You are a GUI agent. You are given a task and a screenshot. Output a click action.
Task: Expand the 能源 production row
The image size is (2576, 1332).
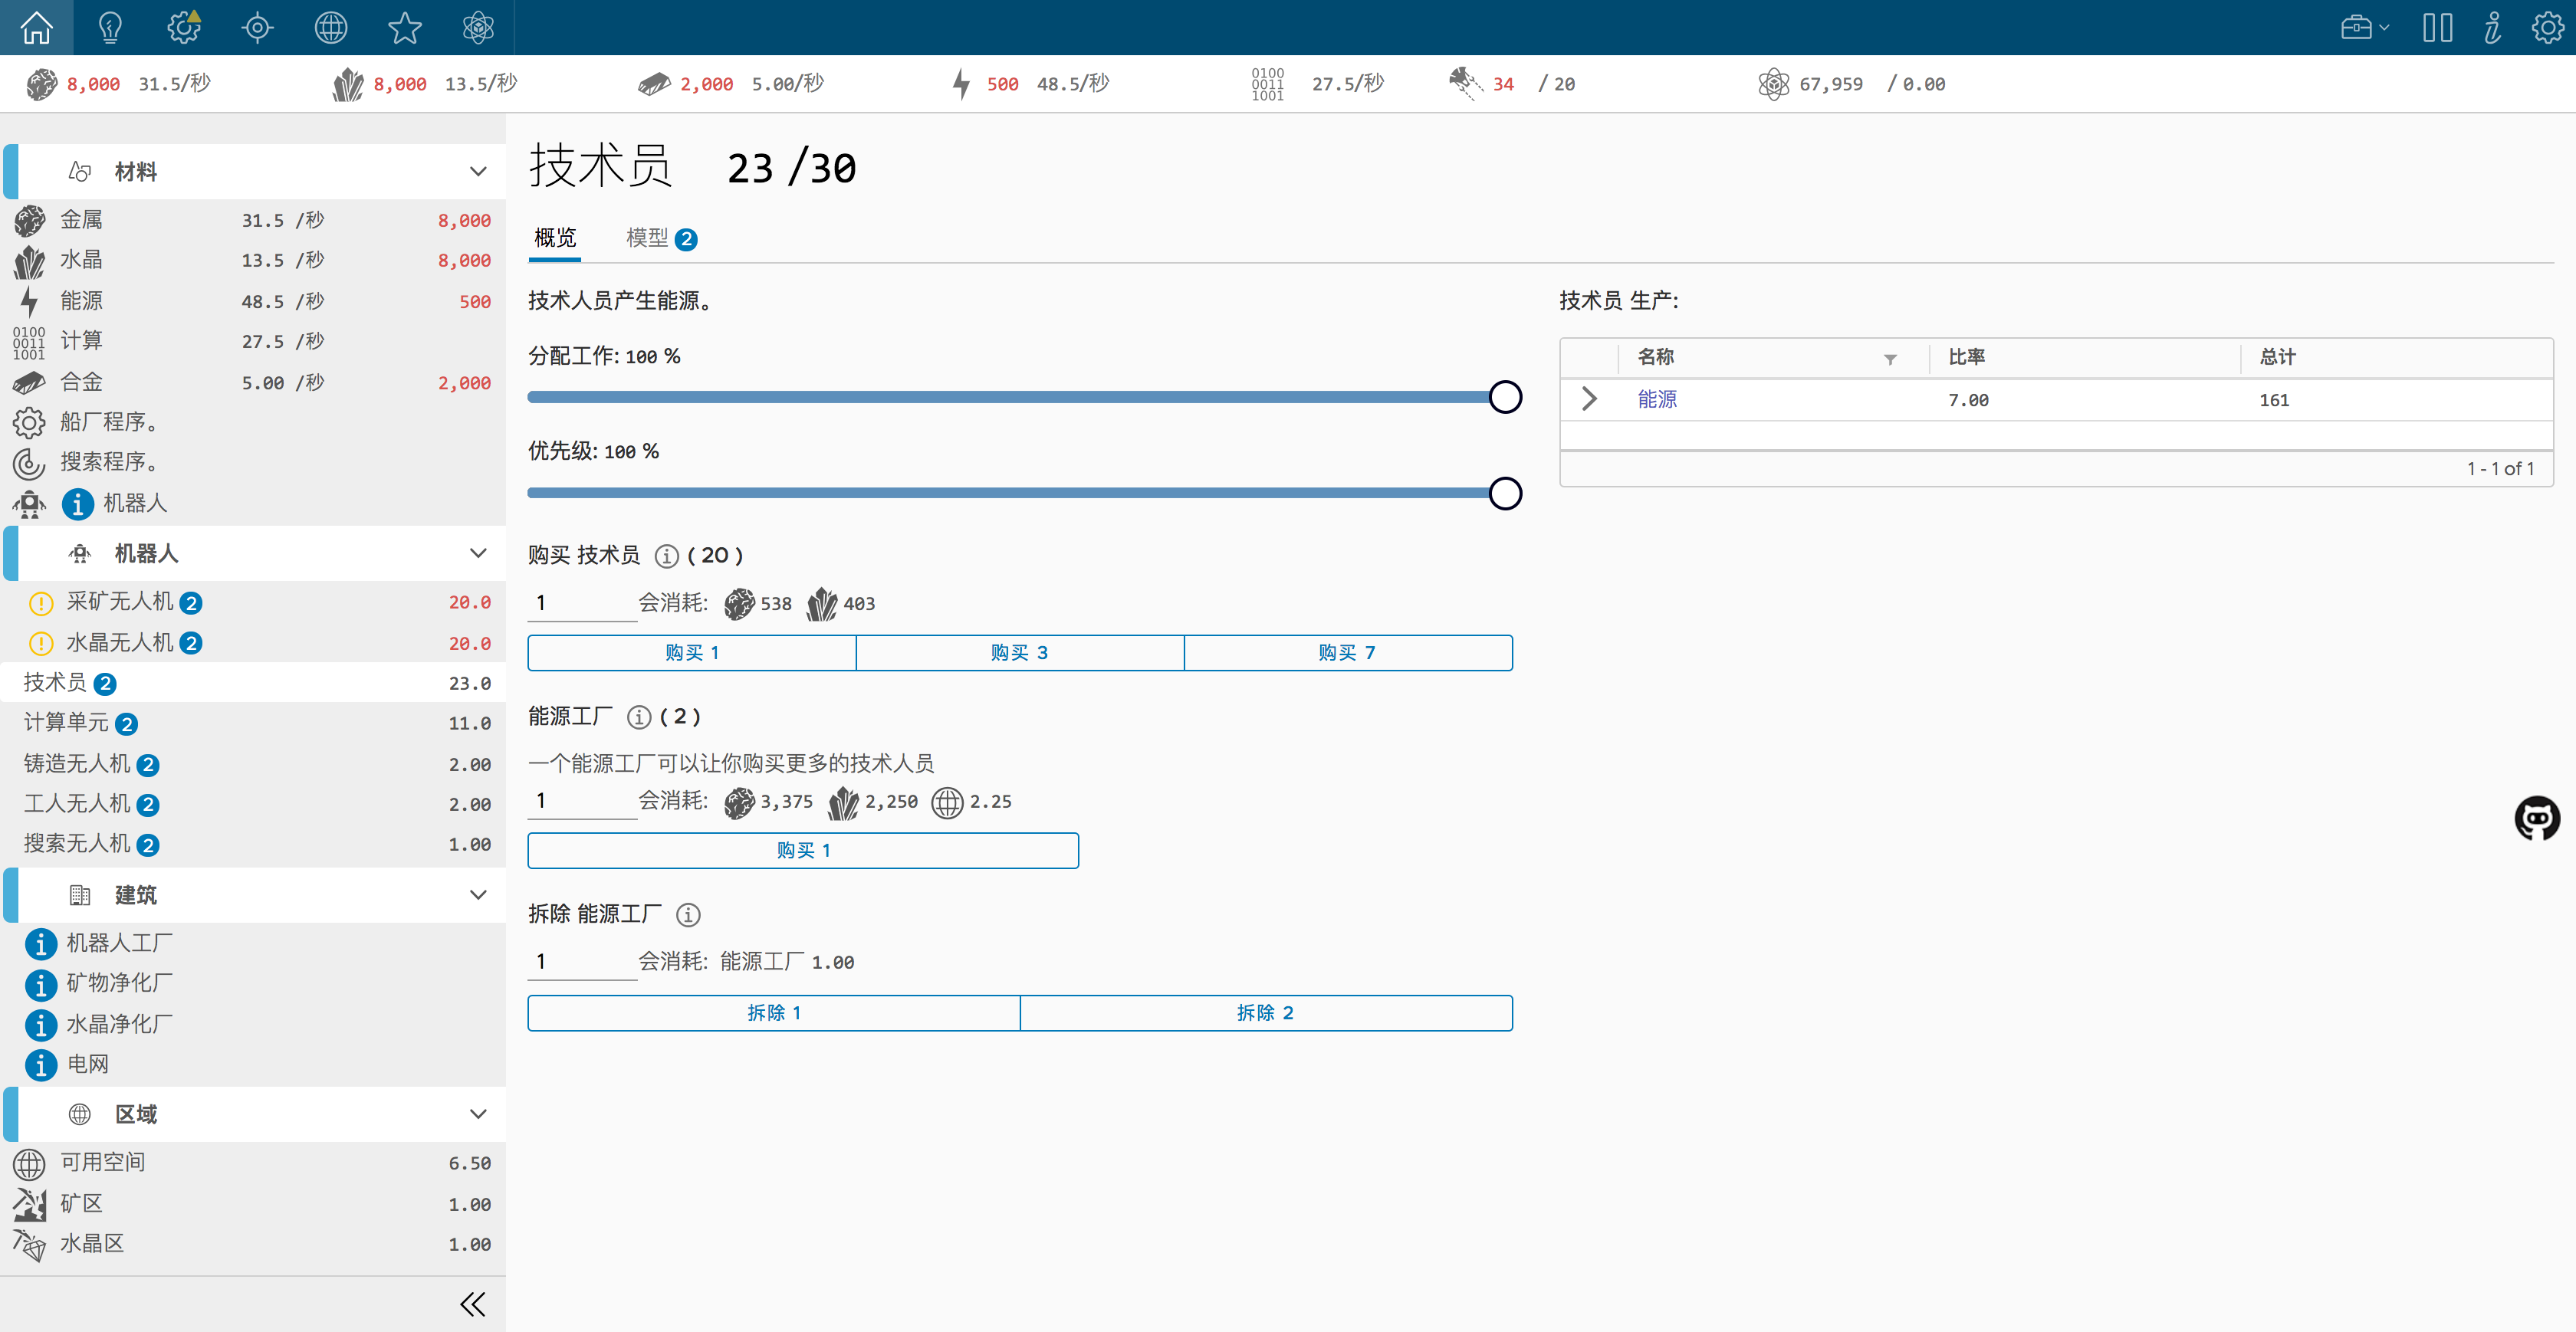[1589, 399]
